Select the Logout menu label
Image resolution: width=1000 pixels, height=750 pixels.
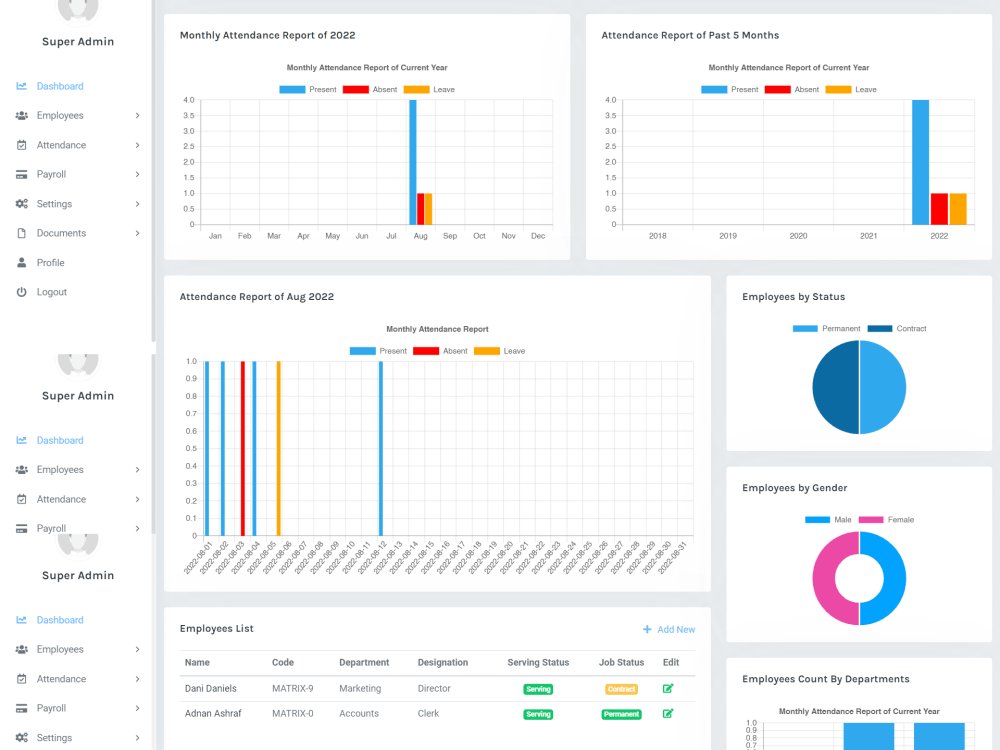coord(52,292)
